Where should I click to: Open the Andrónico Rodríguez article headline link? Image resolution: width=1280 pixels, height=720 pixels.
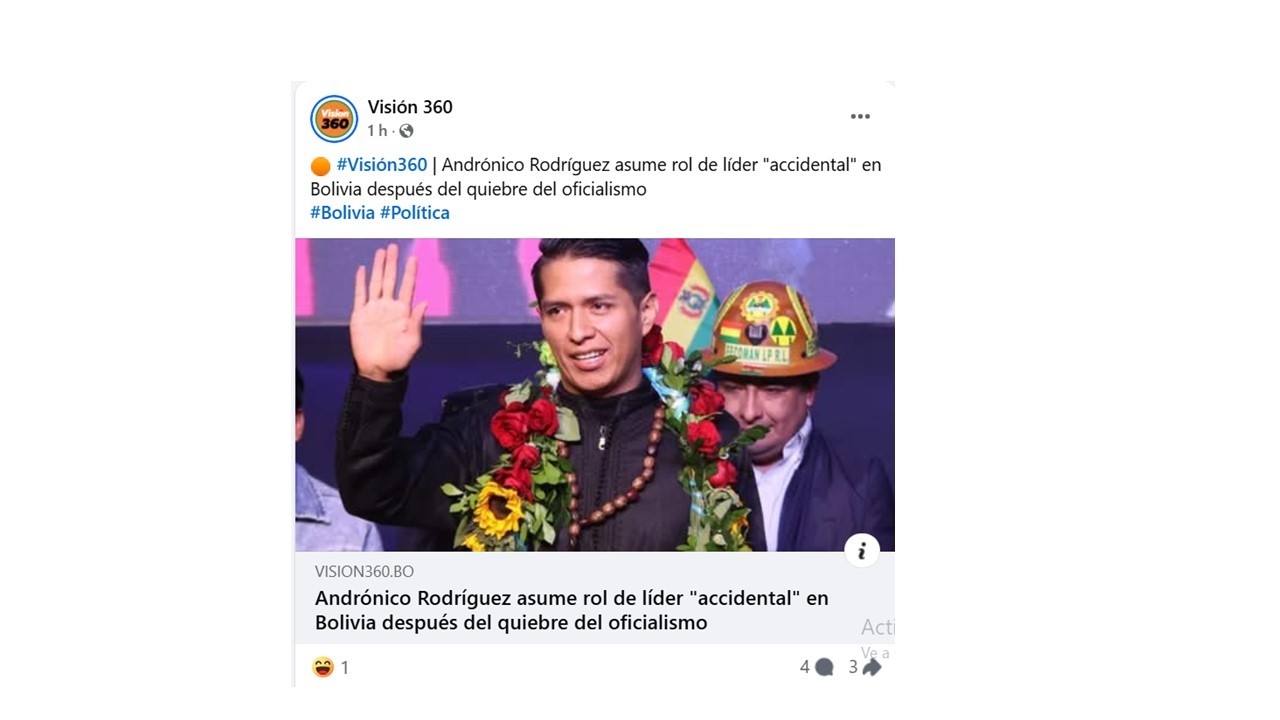572,610
